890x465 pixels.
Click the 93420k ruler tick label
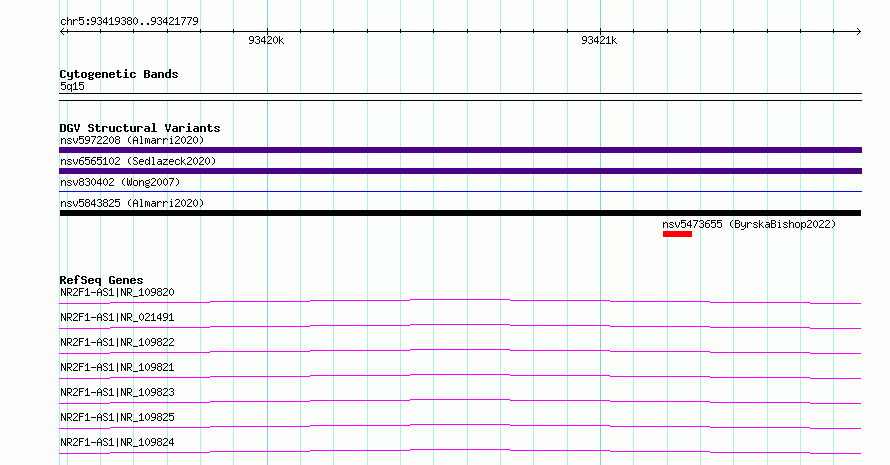coord(266,40)
